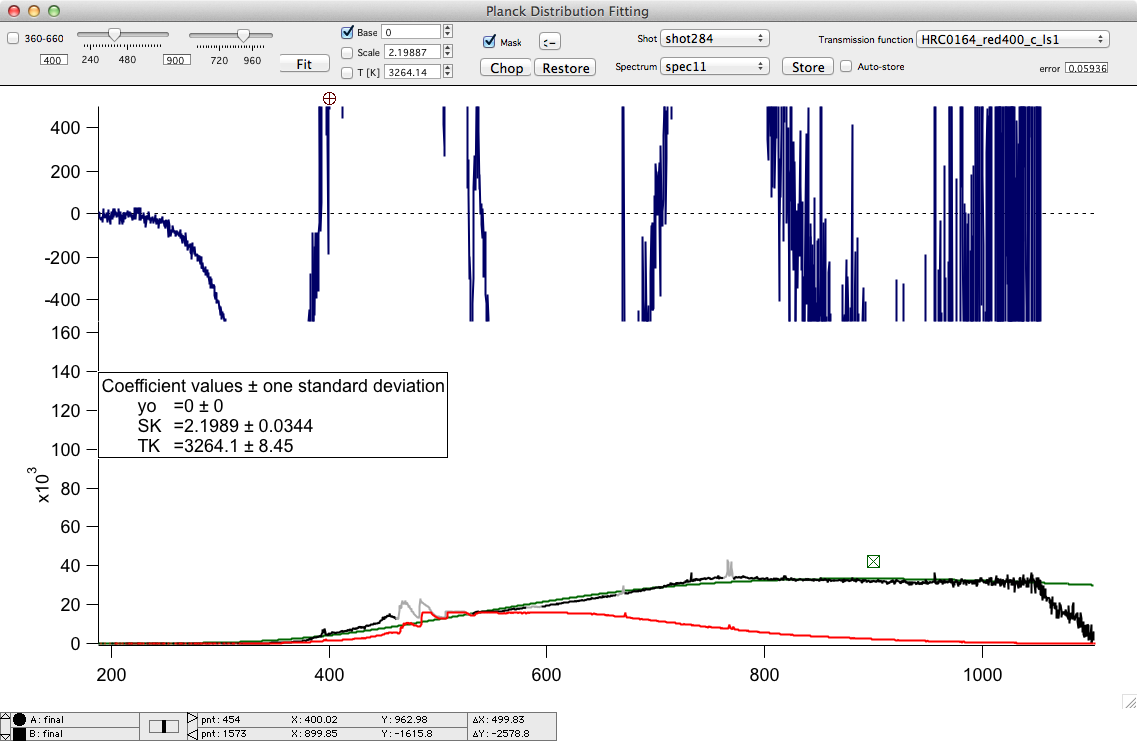Click the 'pnt: 1573' cursor readout

coord(223,734)
